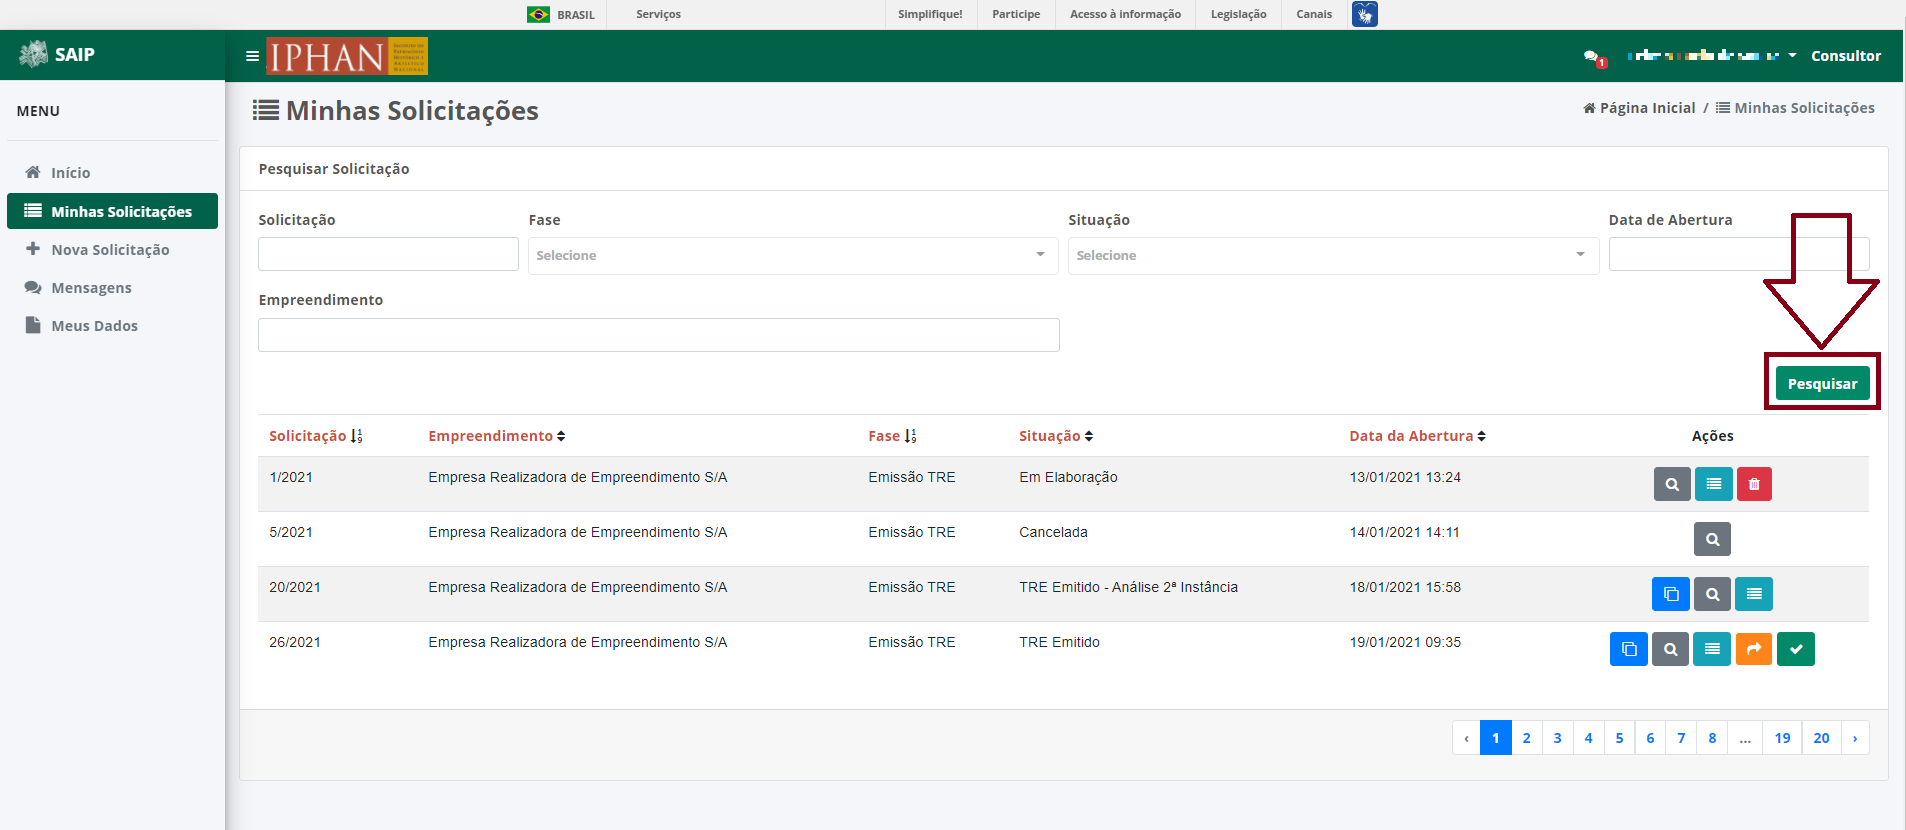Viewport: 1906px width, 830px height.
Task: Select Minhas Solicitações in sidebar
Action: click(112, 211)
